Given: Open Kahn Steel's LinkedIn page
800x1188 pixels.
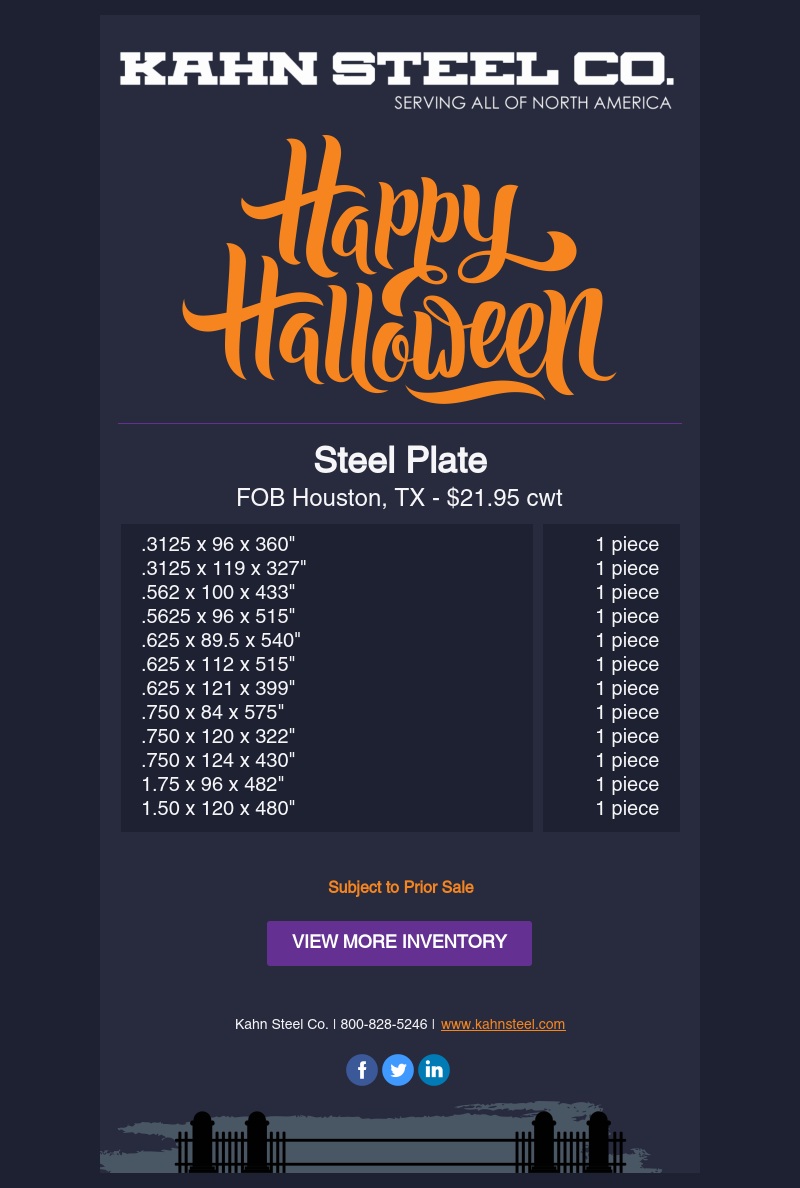Looking at the screenshot, I should point(434,1069).
